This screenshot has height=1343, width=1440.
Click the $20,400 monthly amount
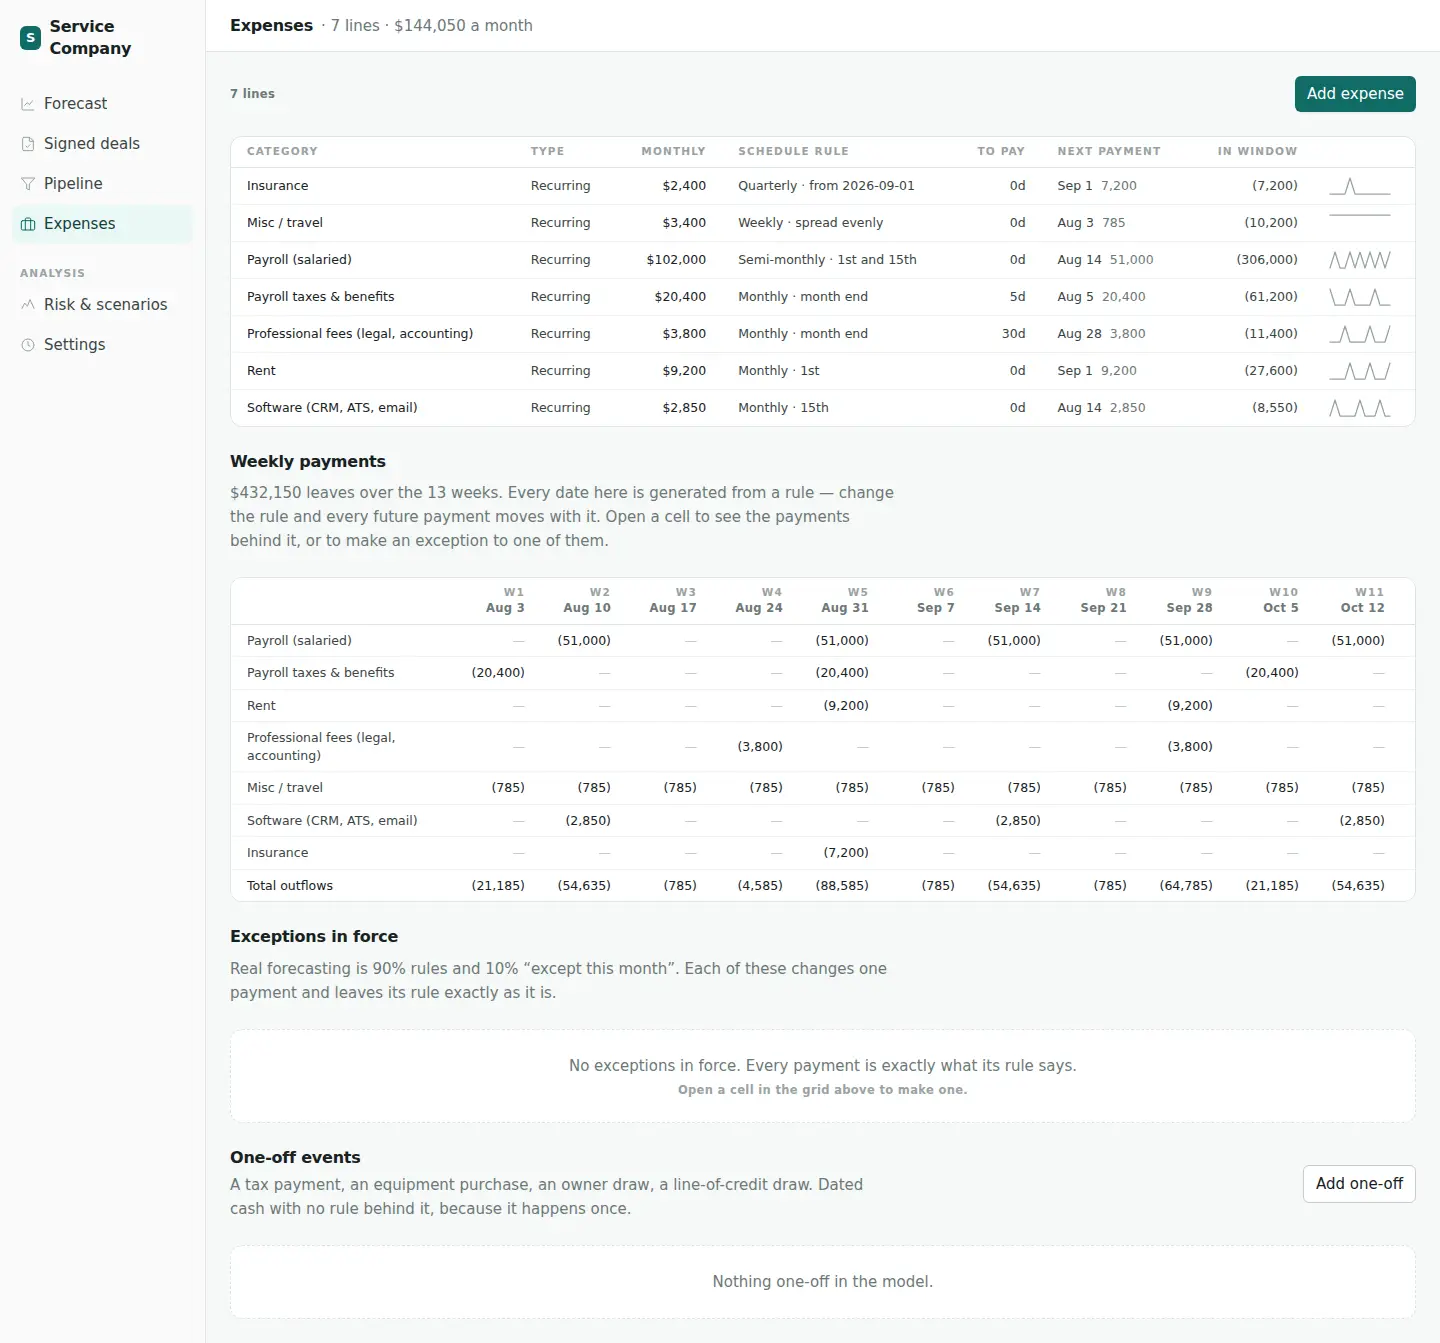click(x=680, y=297)
